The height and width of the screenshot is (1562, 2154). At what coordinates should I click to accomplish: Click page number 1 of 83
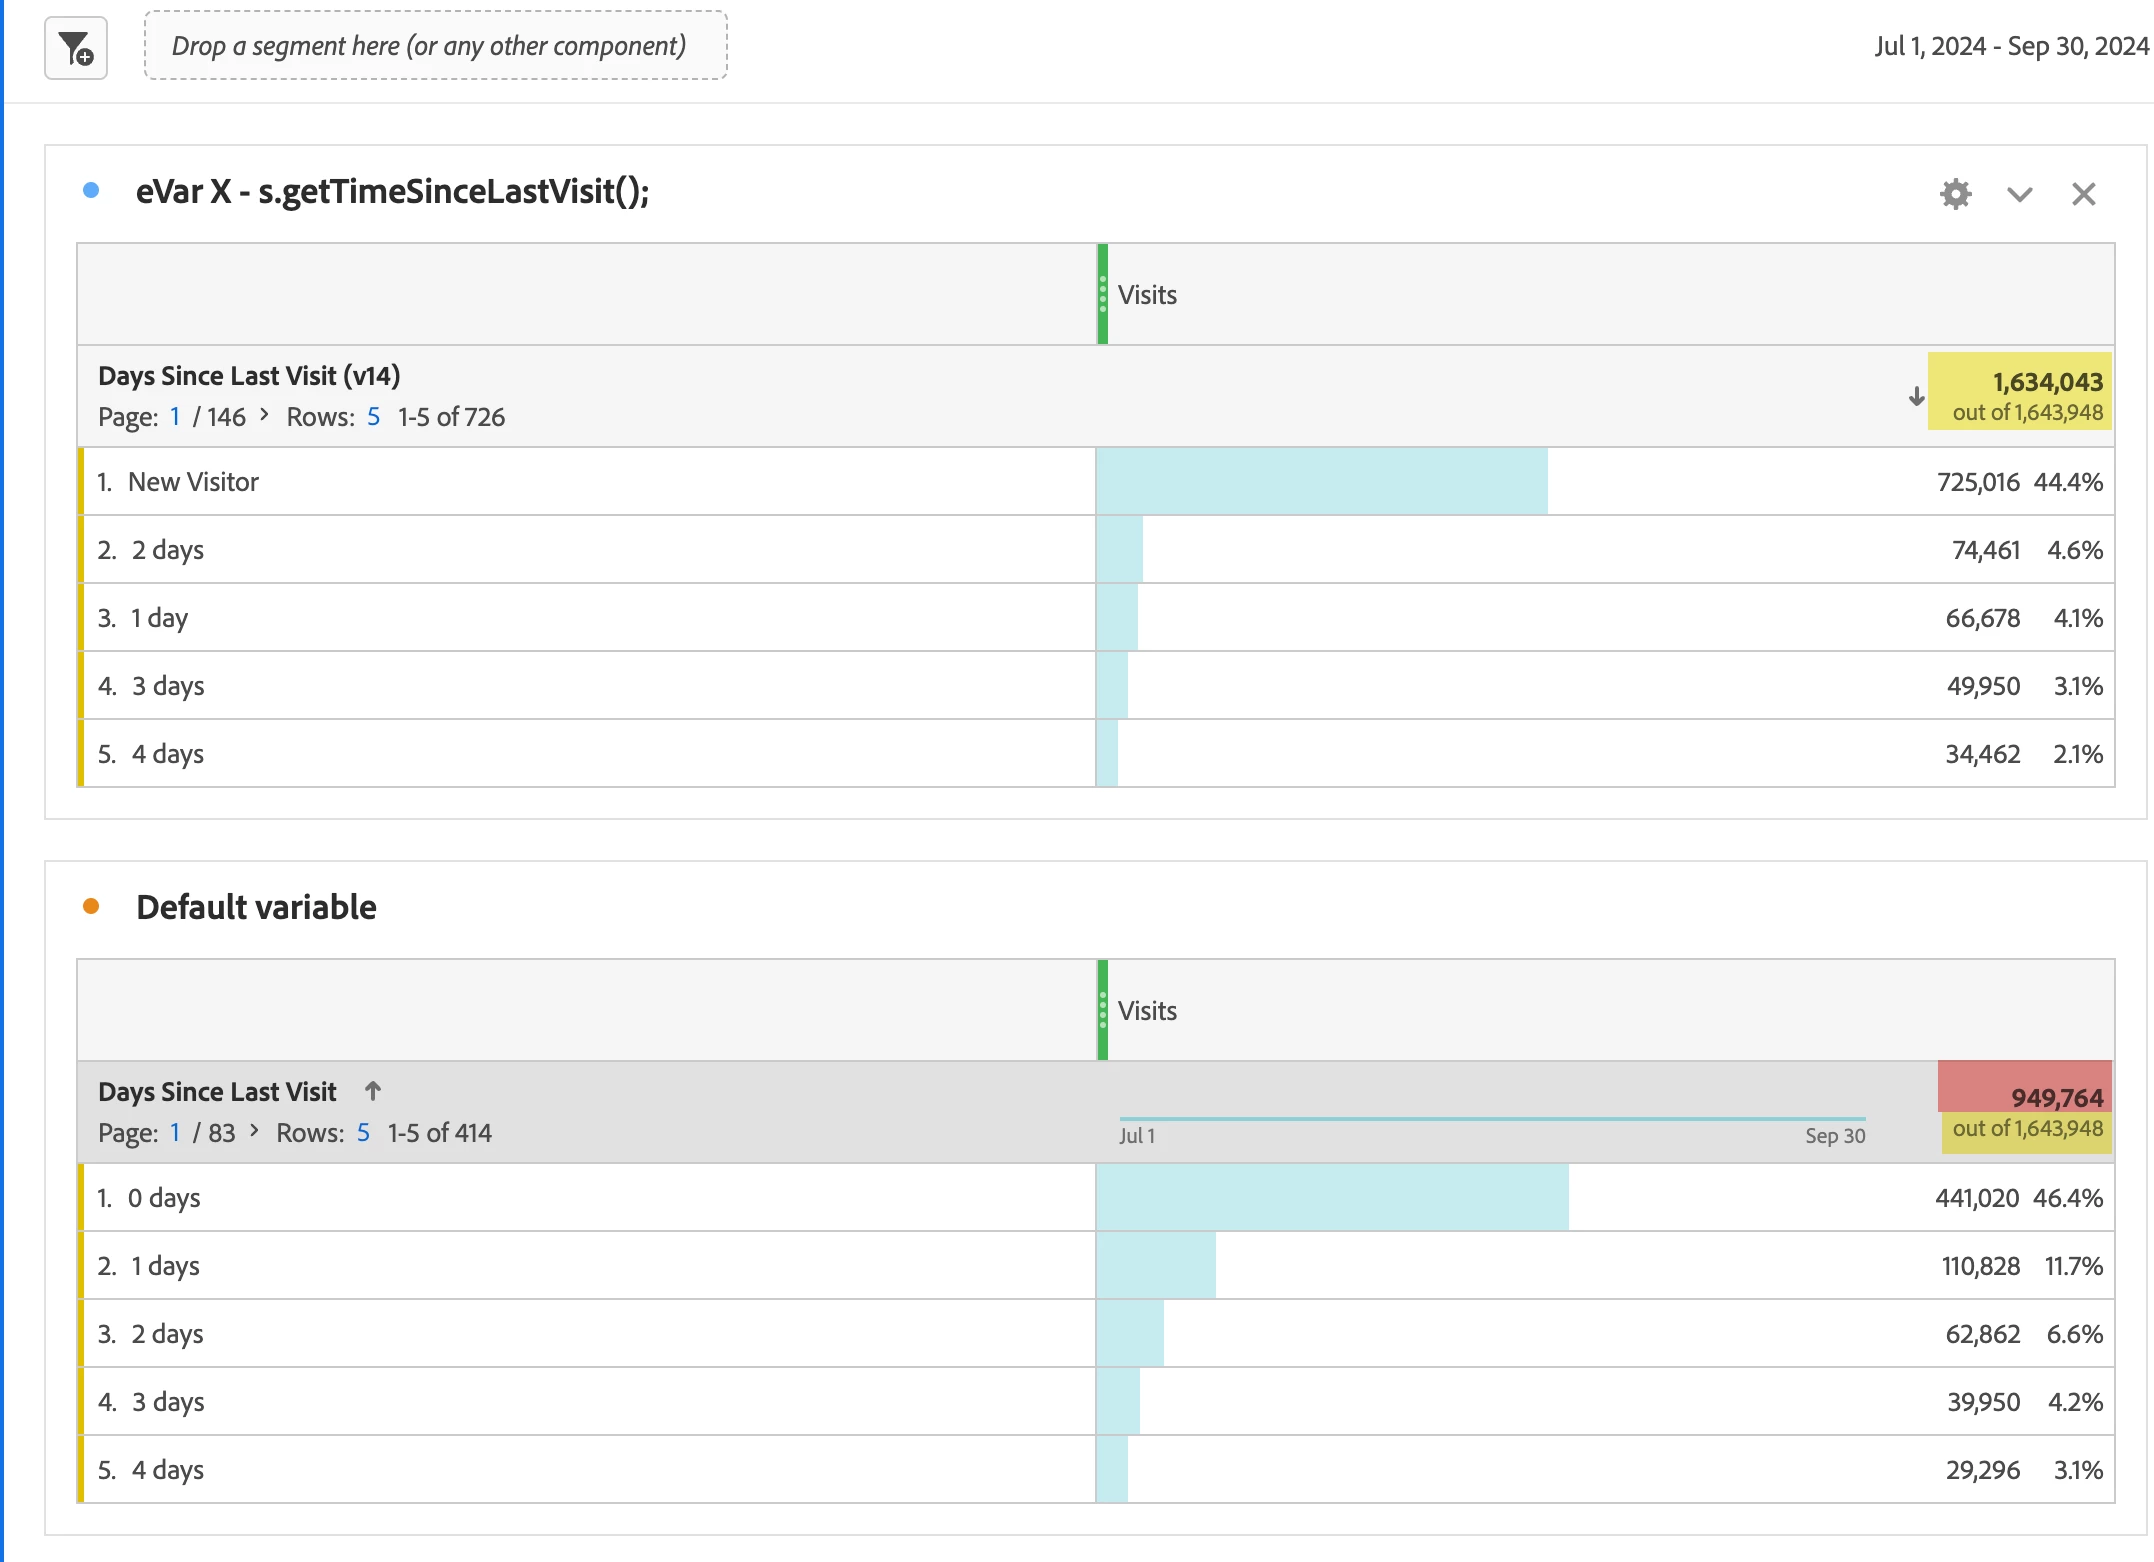tap(175, 1133)
